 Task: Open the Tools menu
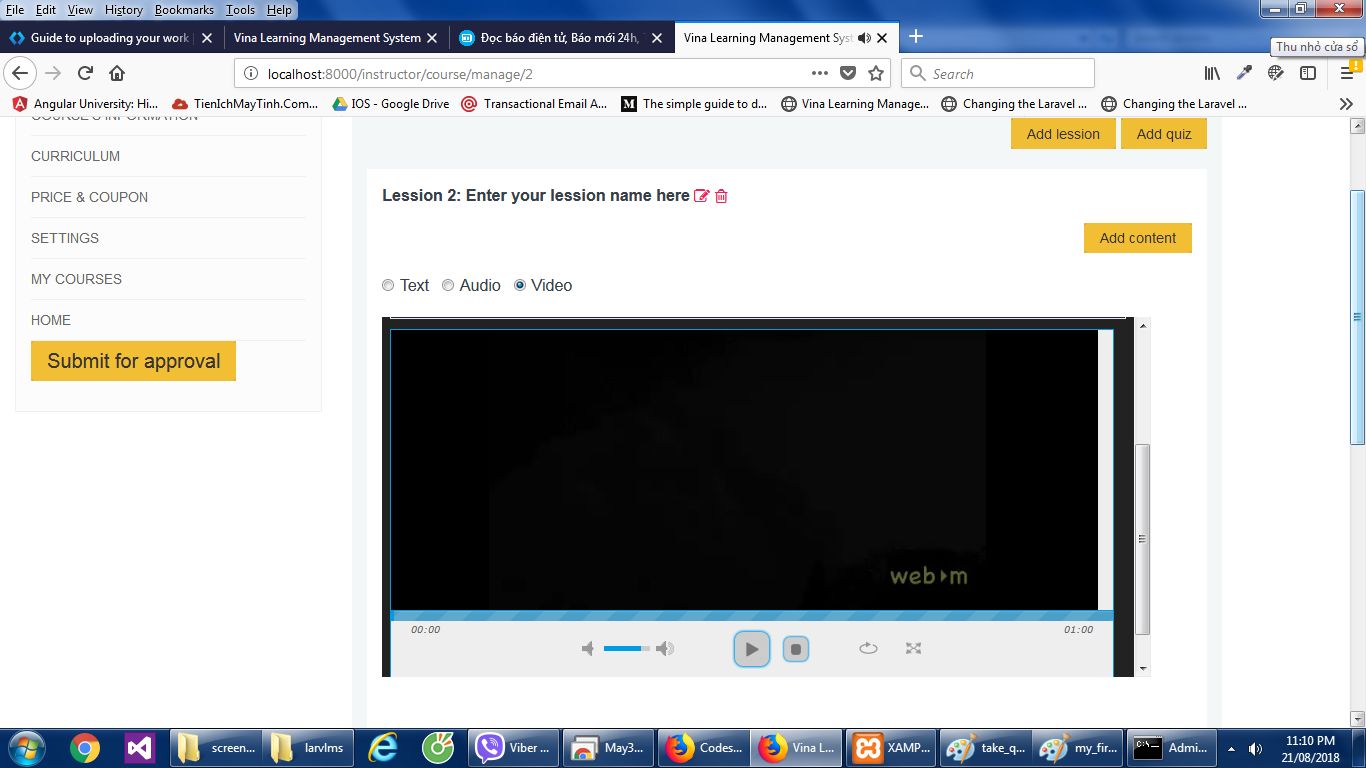coord(240,10)
